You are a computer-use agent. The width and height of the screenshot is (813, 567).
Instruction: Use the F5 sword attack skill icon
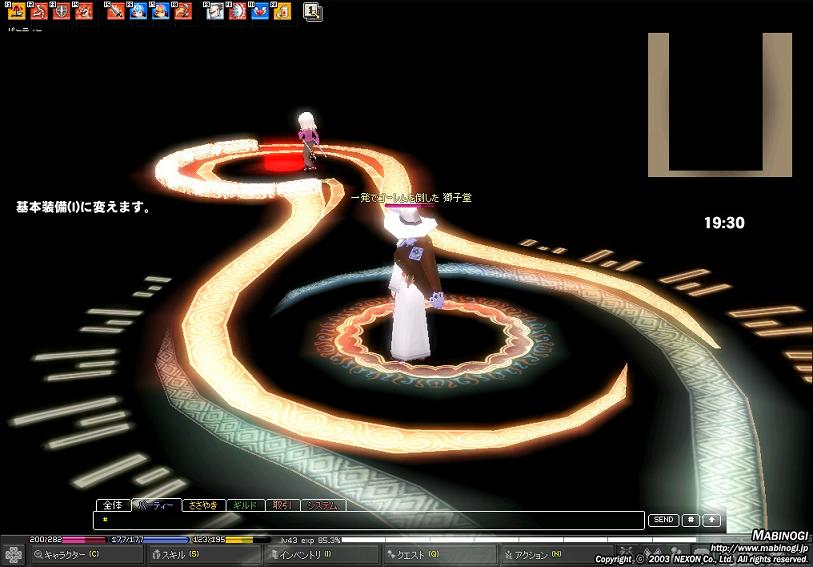click(x=115, y=11)
